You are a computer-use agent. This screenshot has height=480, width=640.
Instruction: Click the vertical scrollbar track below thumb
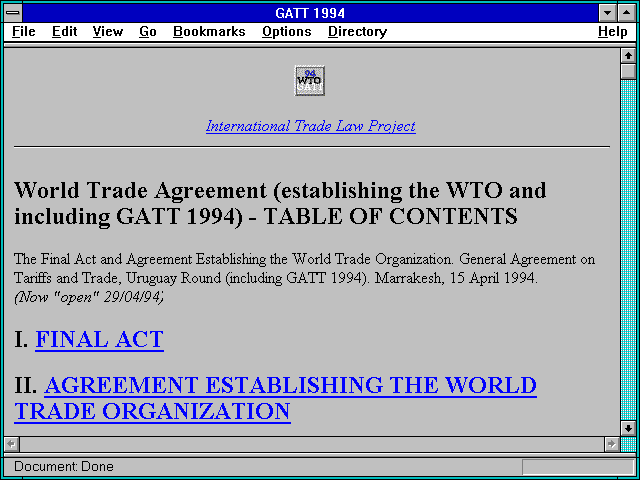pyautogui.click(x=628, y=250)
